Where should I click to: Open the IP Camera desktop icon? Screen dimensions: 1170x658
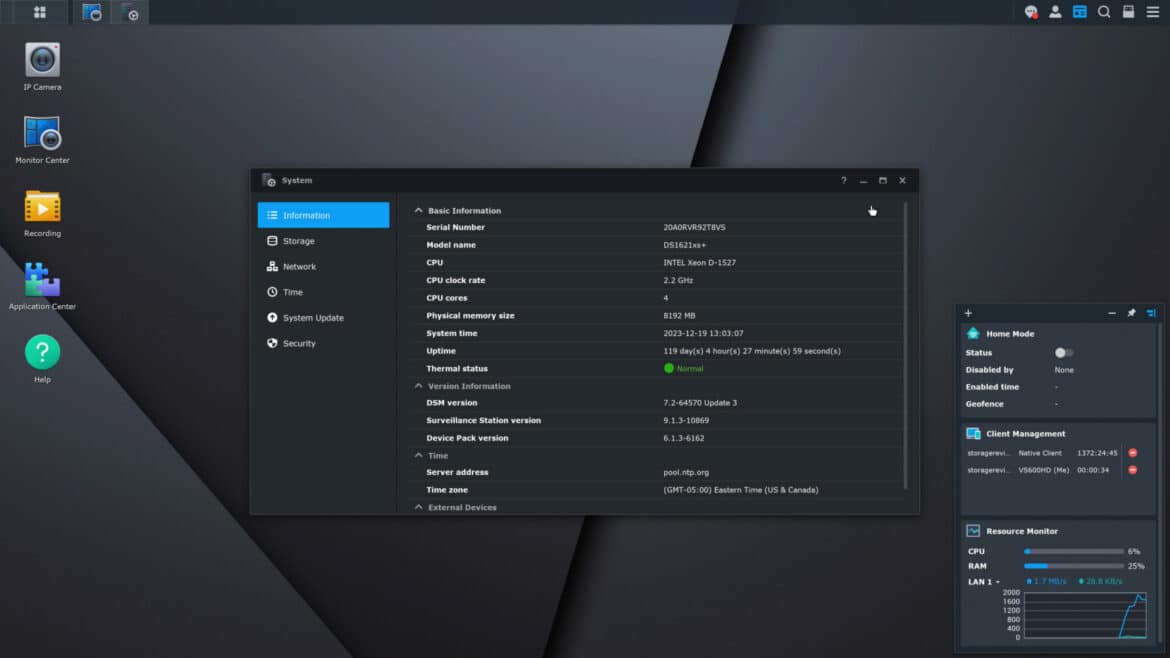42,66
